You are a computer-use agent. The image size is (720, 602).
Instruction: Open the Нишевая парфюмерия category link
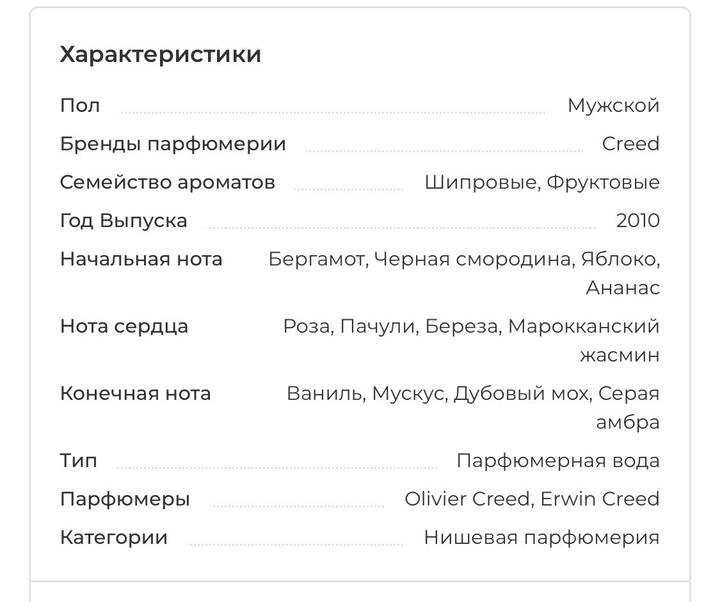click(x=541, y=537)
